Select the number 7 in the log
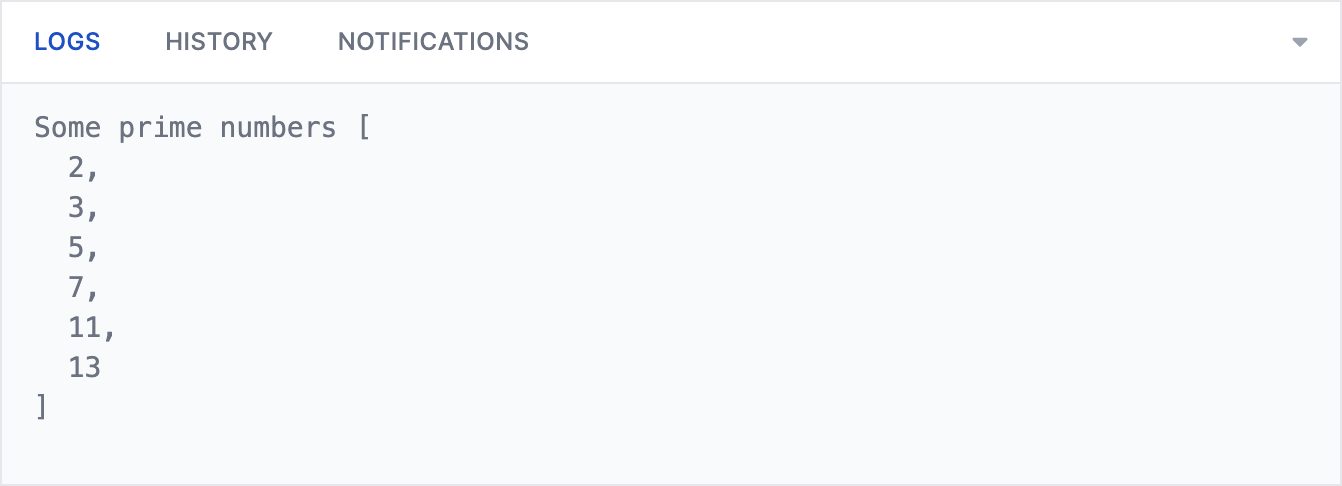 click(77, 288)
